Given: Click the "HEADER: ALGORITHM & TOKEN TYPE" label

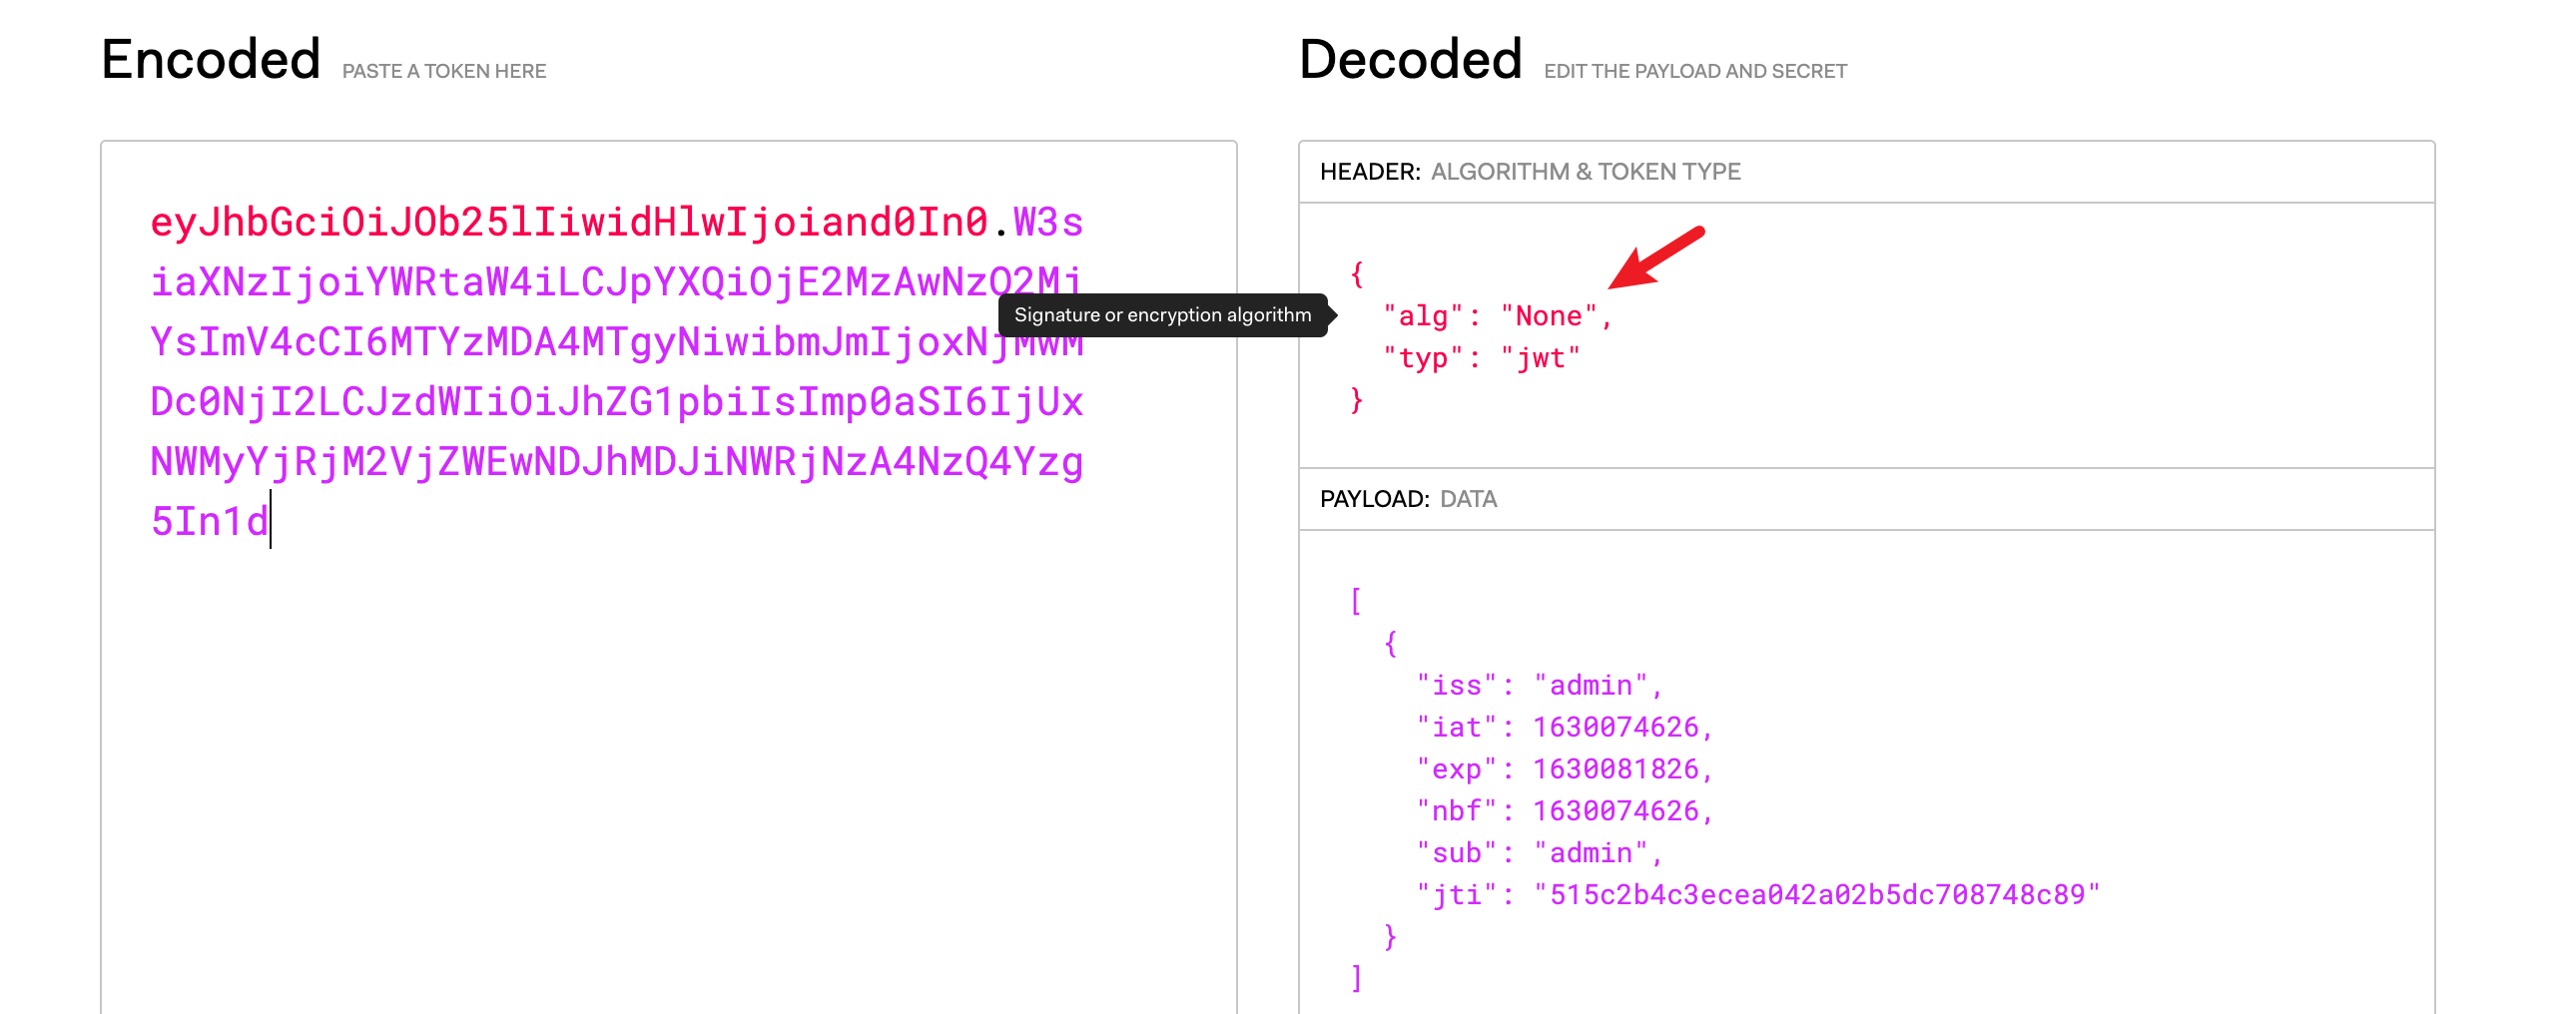Looking at the screenshot, I should click(x=1529, y=172).
